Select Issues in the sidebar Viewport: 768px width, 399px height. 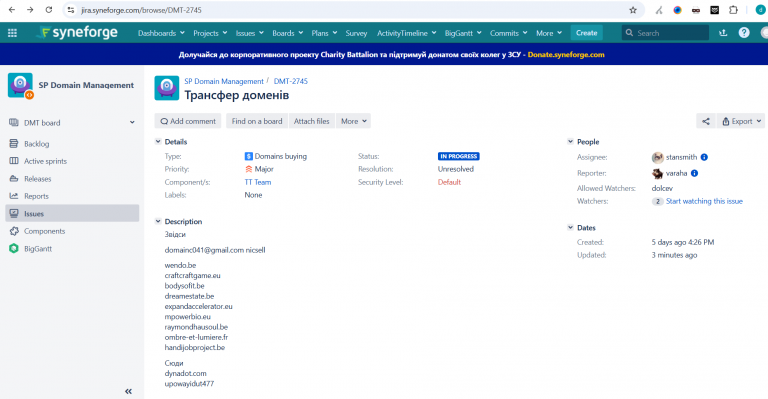tap(72, 213)
